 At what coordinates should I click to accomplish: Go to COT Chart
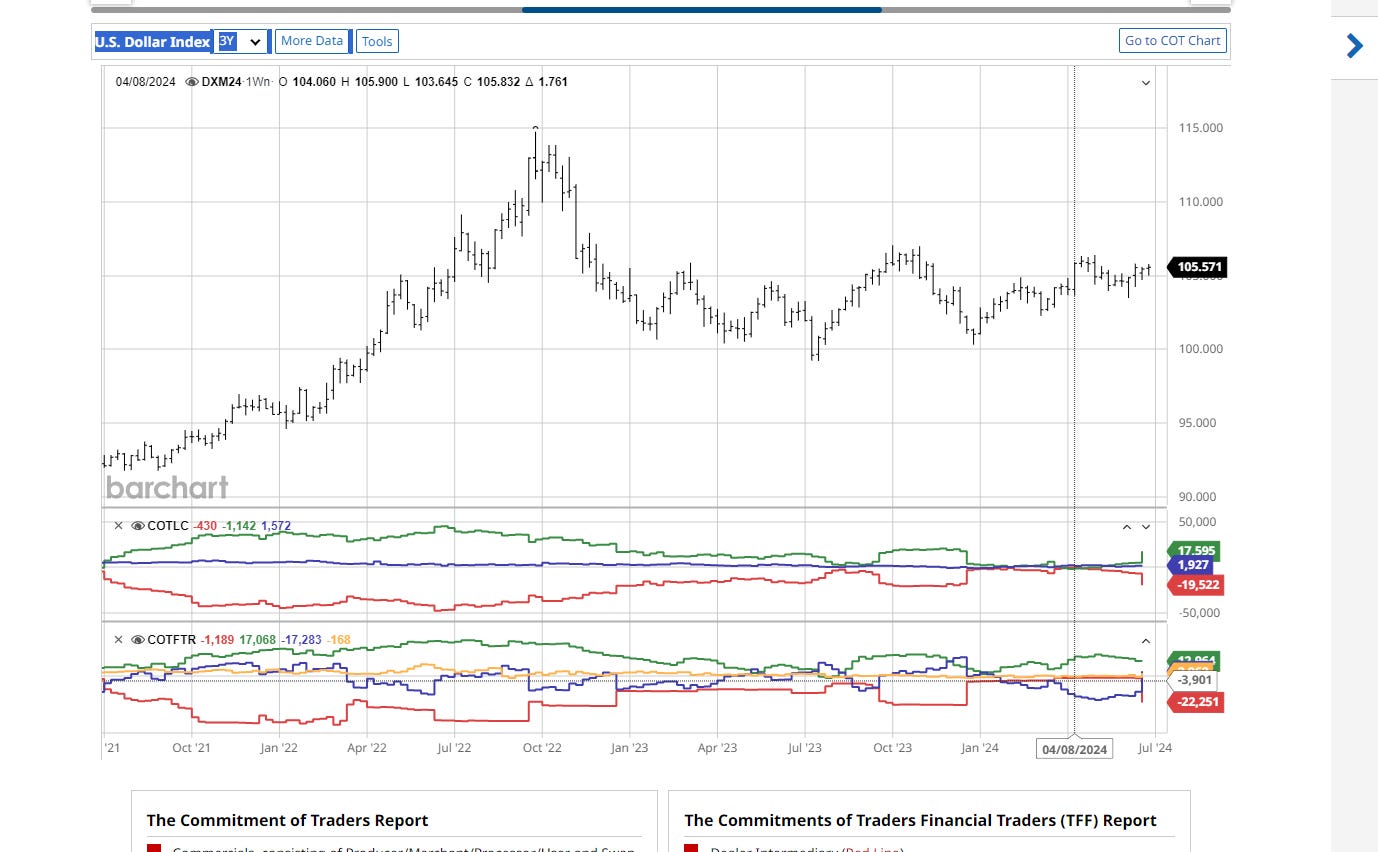(x=1173, y=41)
